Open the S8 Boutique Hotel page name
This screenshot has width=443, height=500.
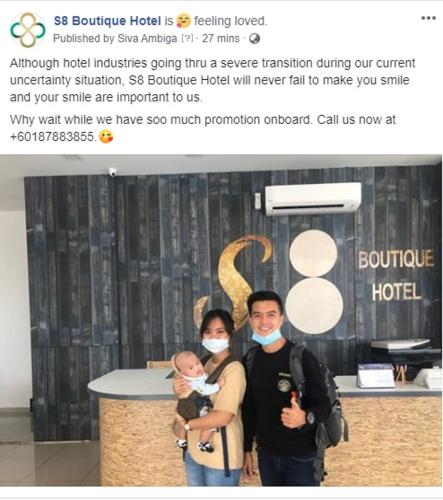107,21
